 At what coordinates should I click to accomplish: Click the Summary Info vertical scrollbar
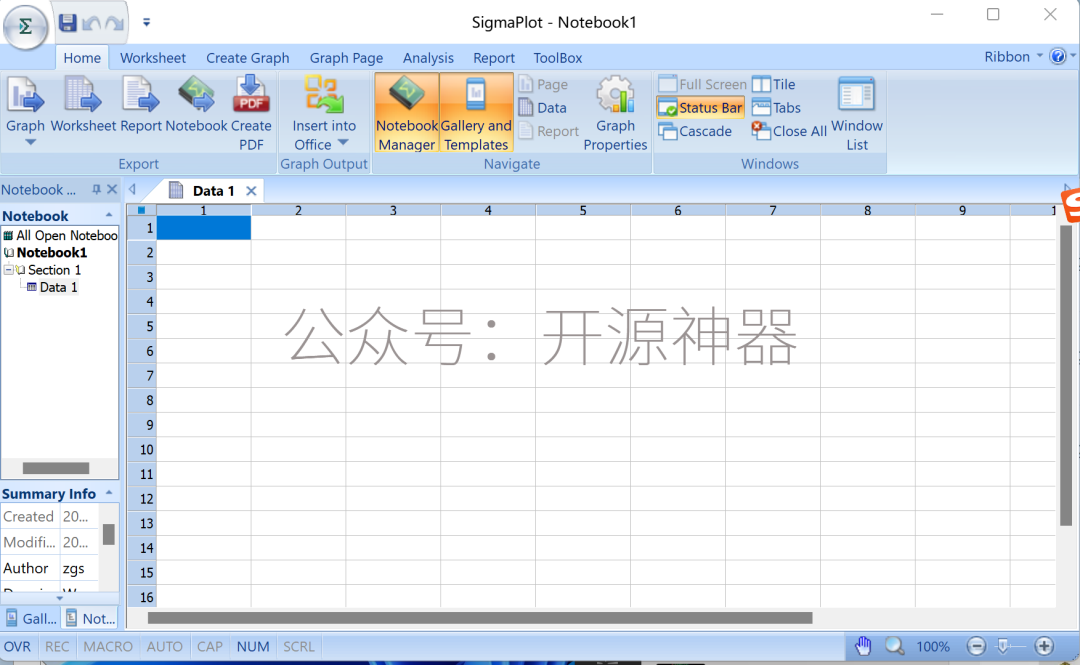[108, 535]
